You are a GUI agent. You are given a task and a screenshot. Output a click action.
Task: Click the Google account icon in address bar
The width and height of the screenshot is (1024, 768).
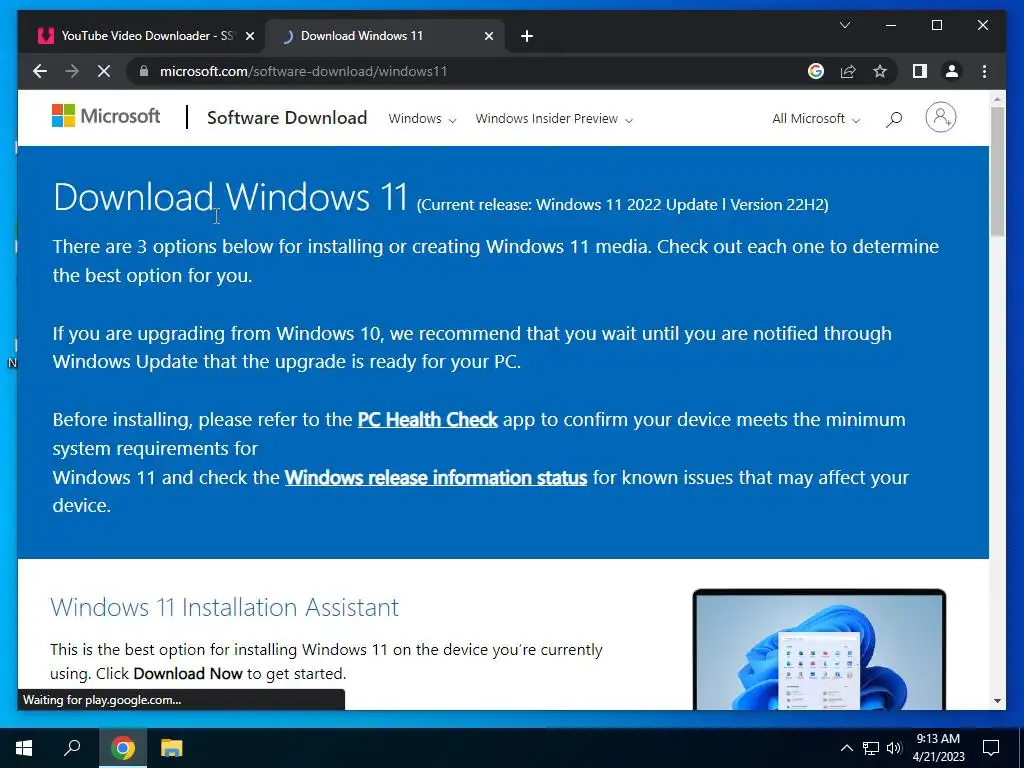point(816,71)
